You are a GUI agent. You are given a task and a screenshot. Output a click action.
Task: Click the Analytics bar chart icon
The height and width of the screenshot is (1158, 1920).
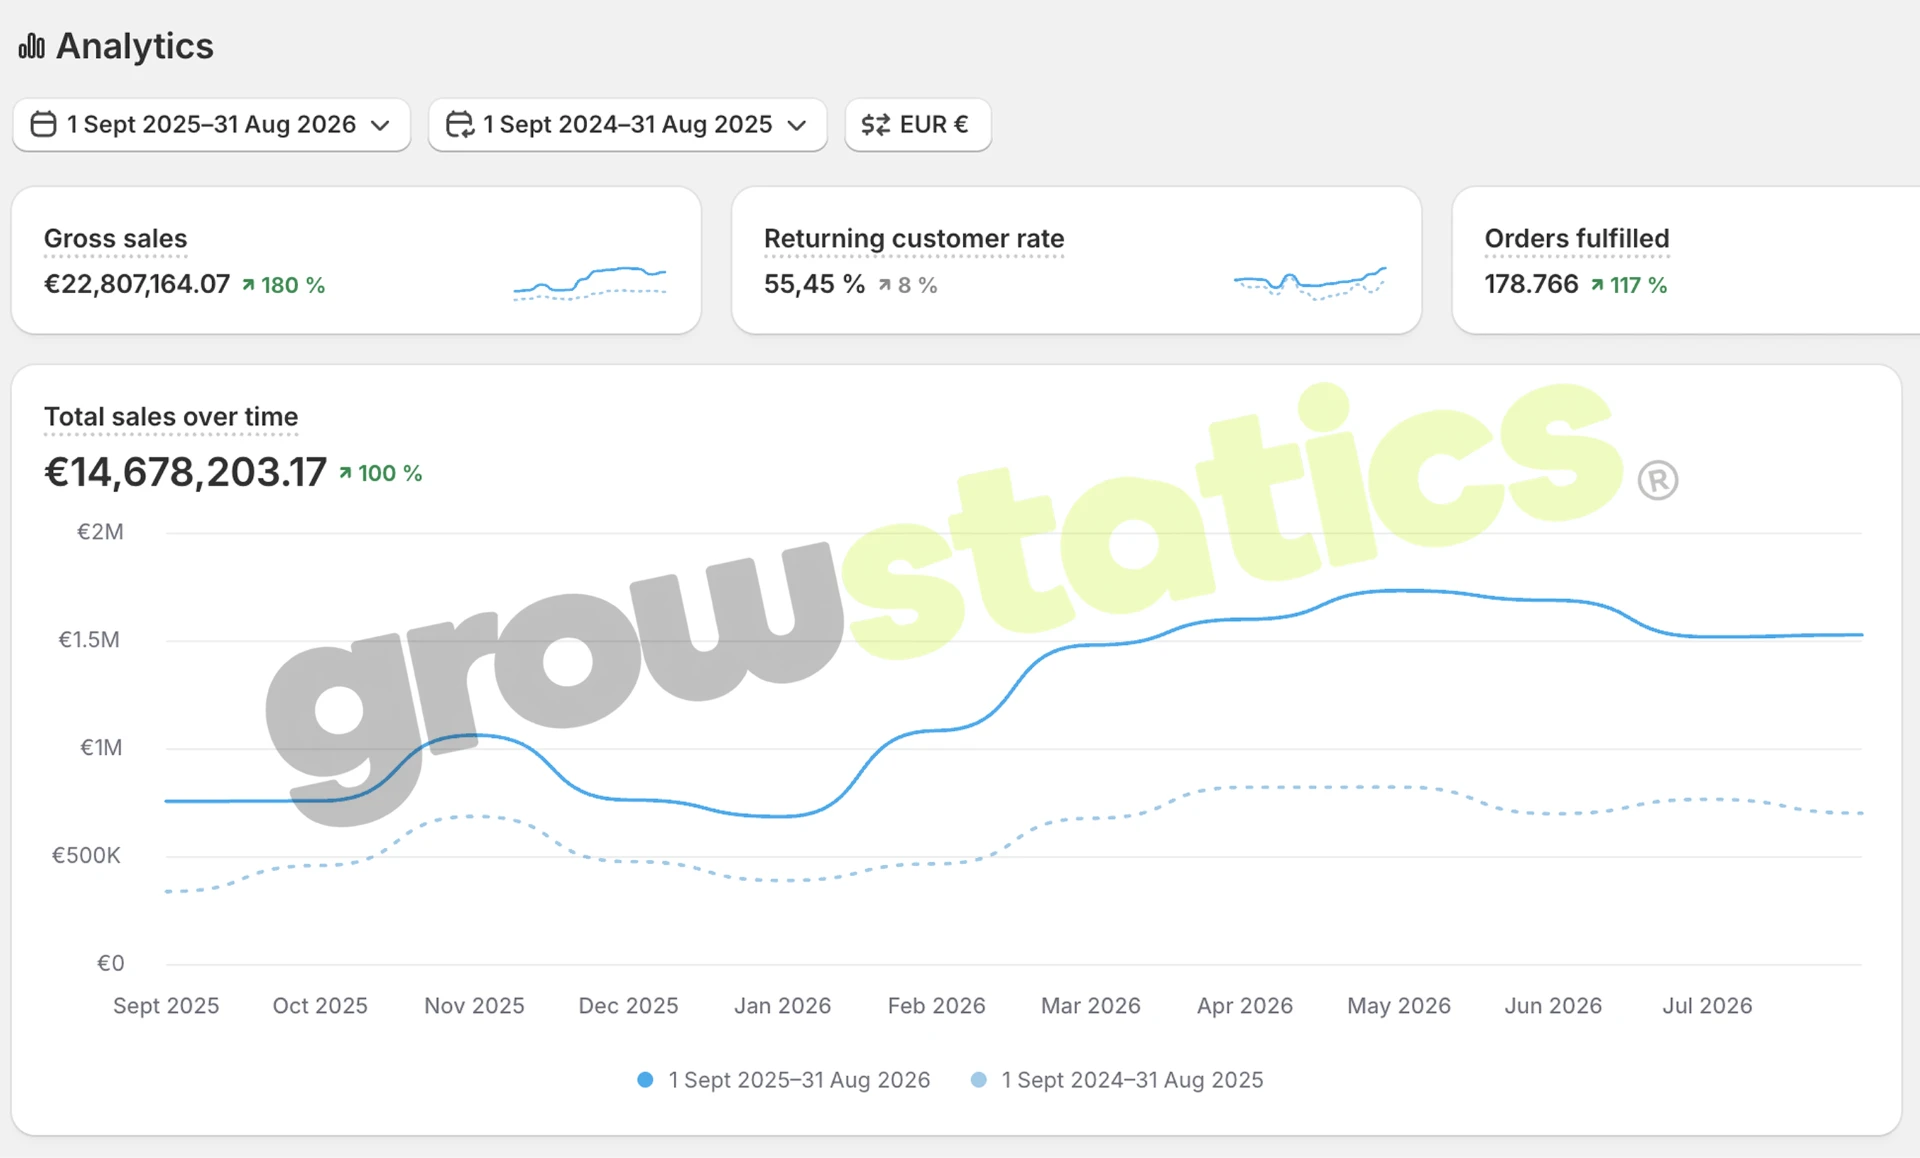tap(32, 46)
